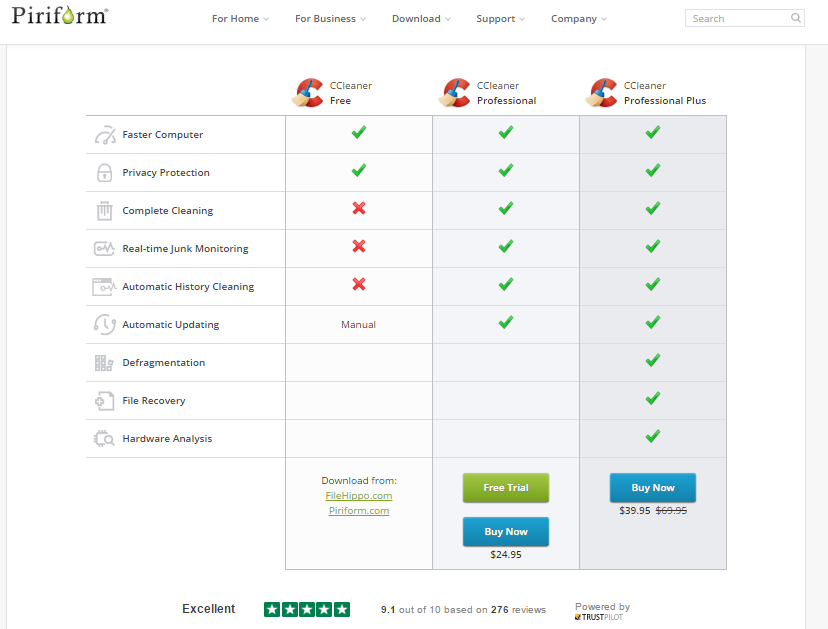
Task: Click the red X for Automatic History Cleaning
Action: pos(359,284)
